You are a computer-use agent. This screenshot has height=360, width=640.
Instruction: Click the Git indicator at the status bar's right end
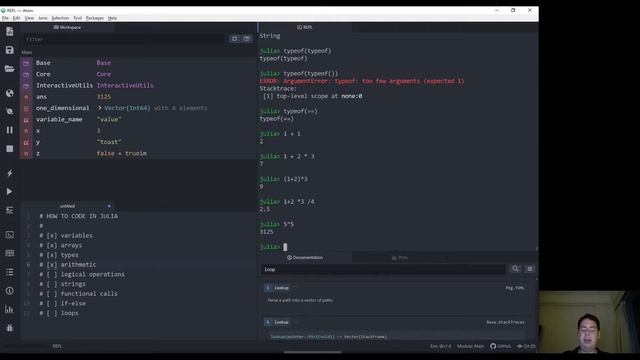pos(527,346)
